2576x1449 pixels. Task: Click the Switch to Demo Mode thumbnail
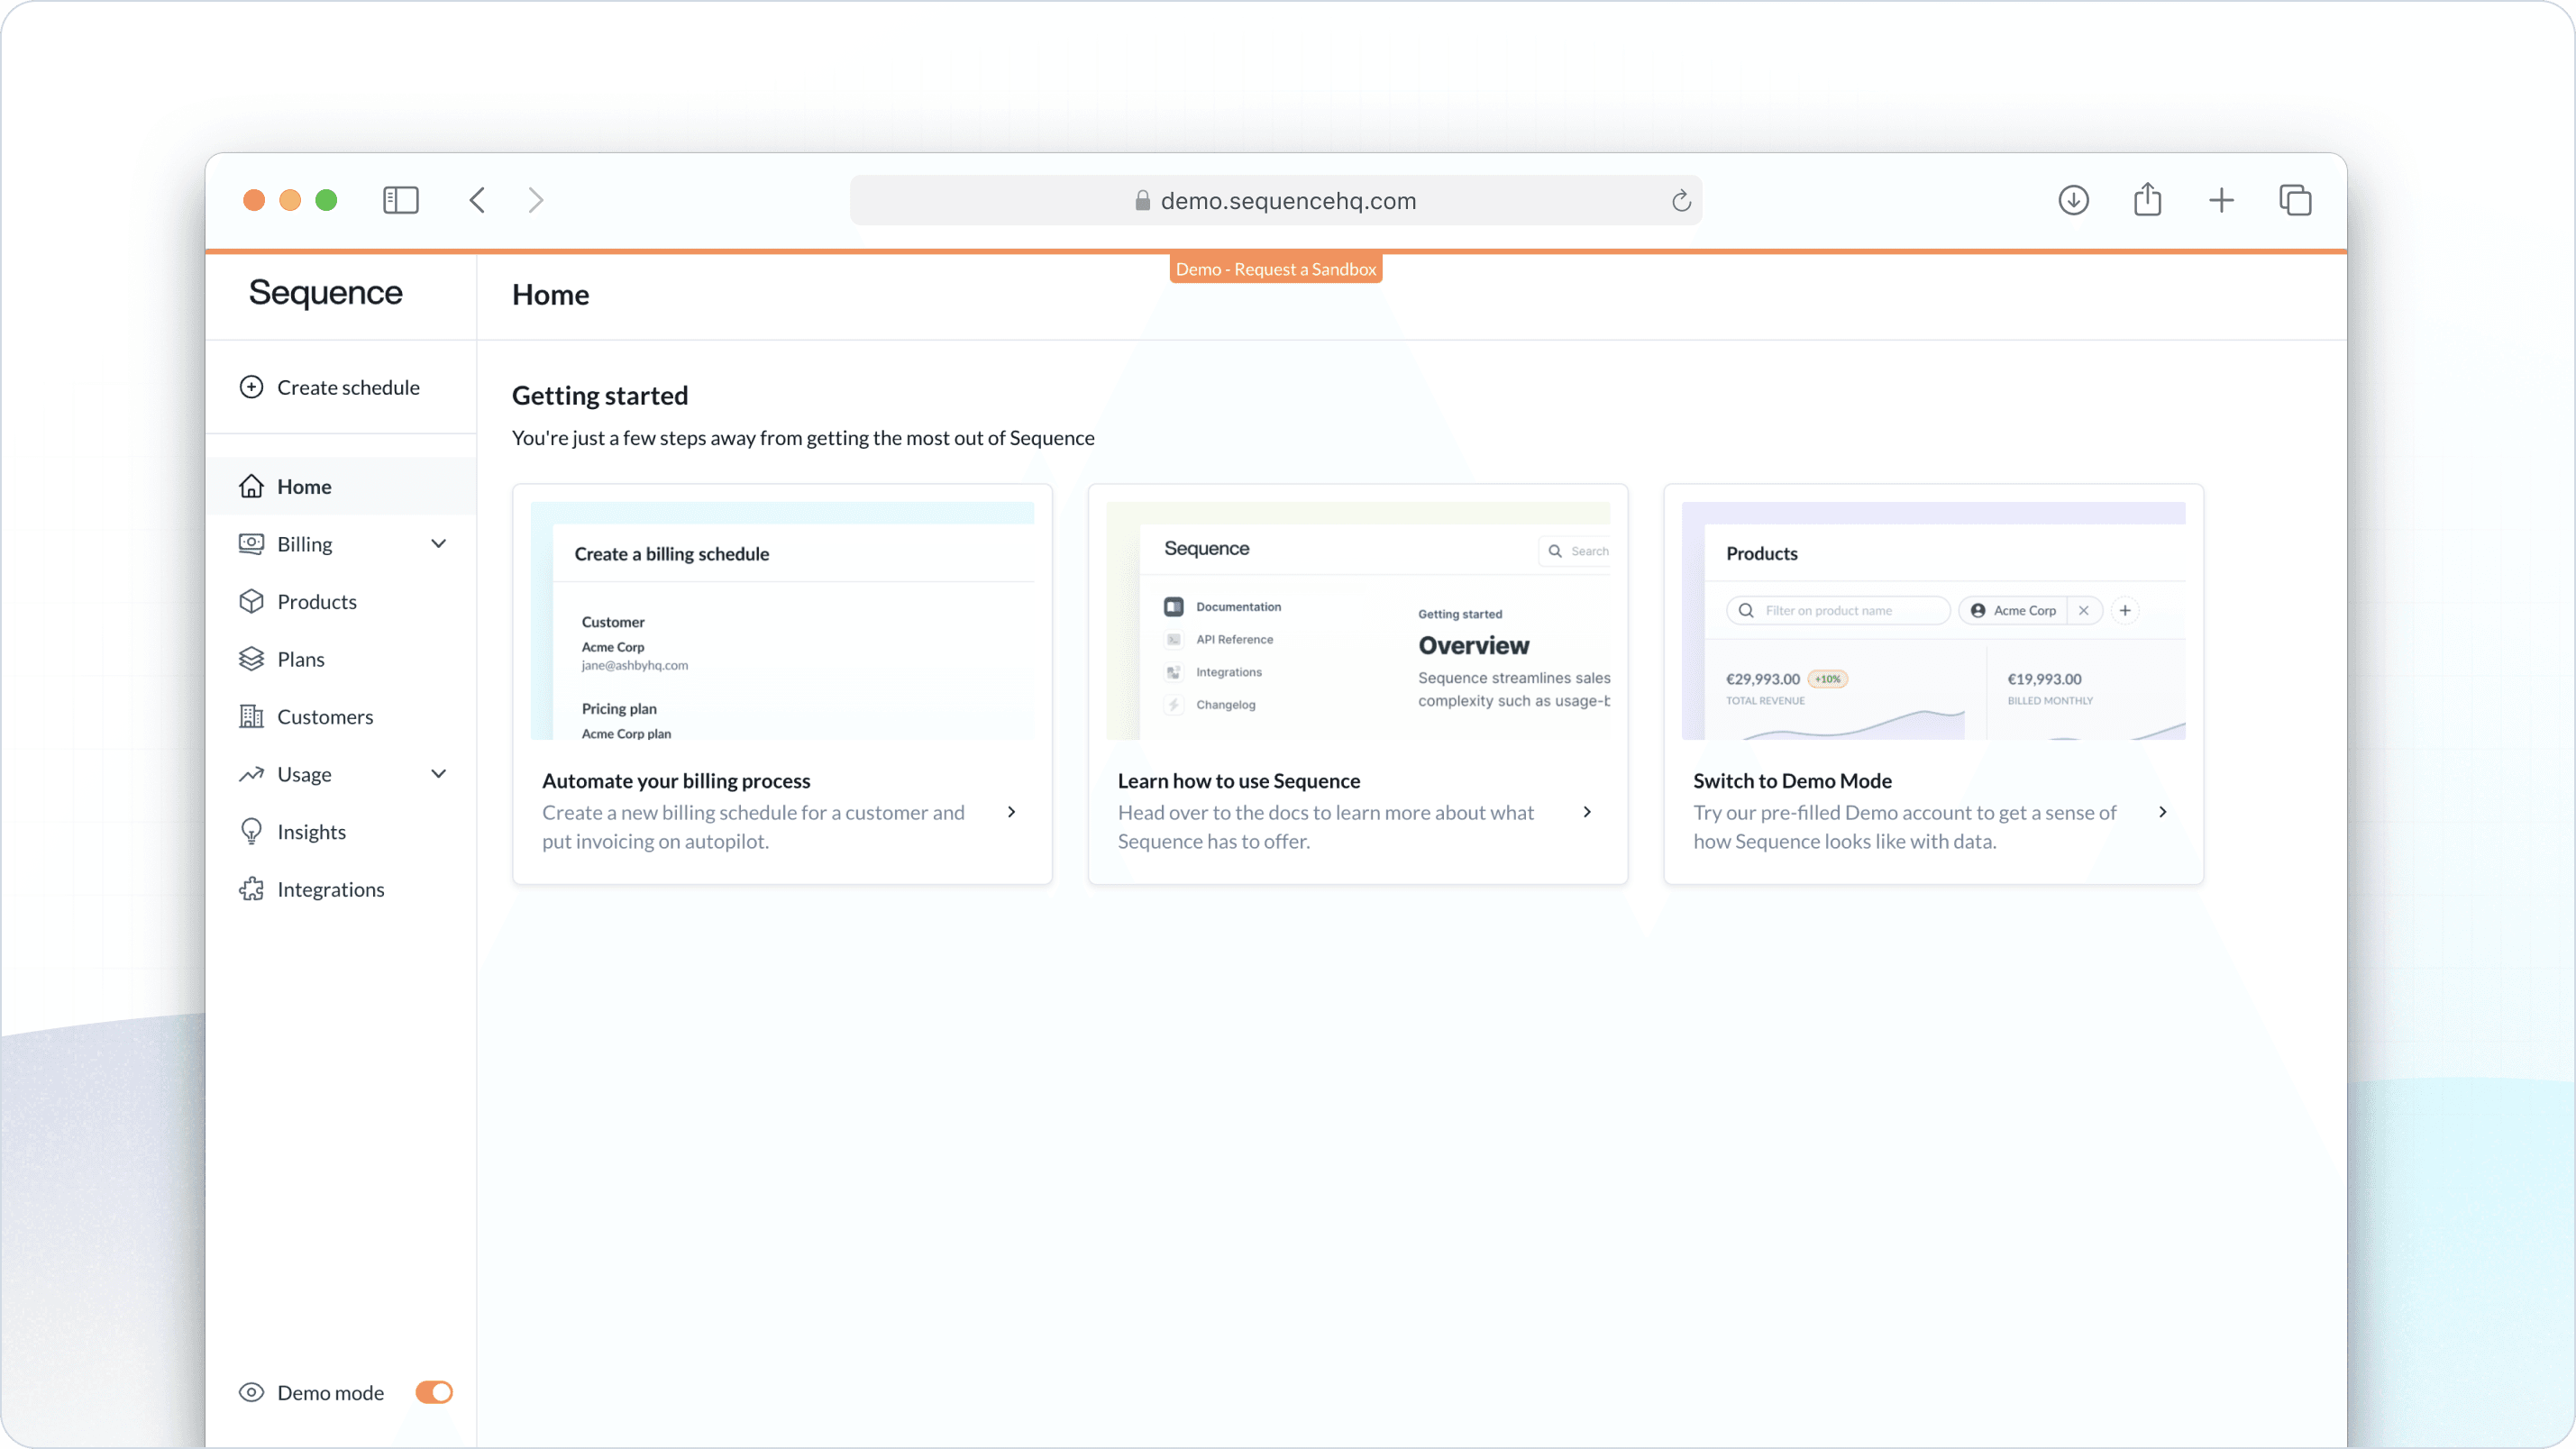[x=1933, y=621]
